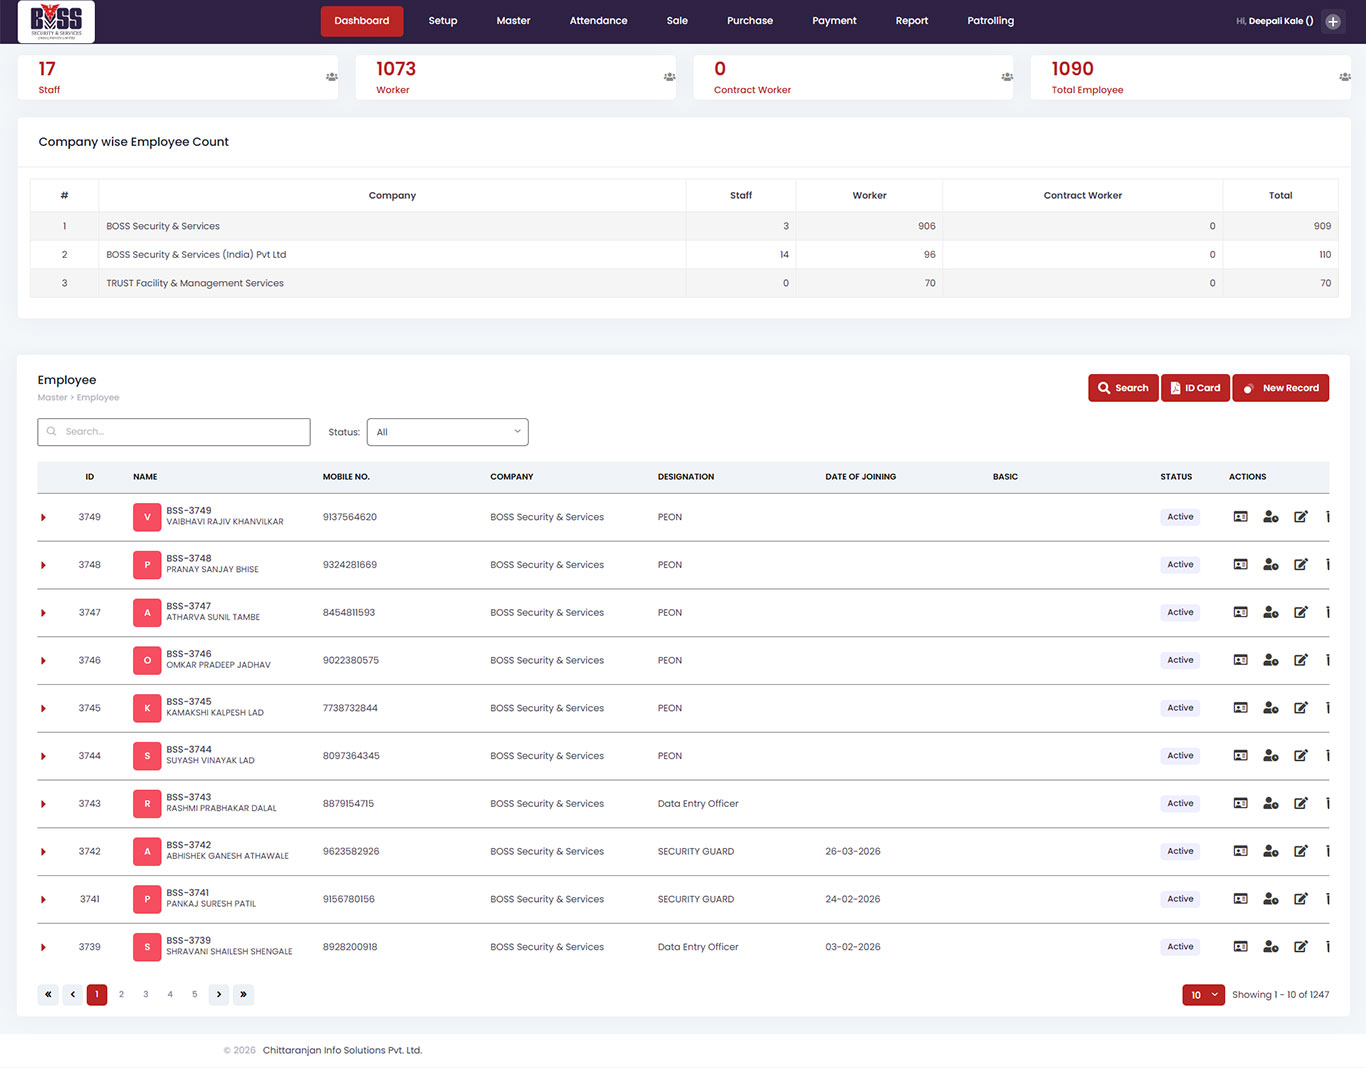
Task: Click the red Search button
Action: click(1122, 388)
